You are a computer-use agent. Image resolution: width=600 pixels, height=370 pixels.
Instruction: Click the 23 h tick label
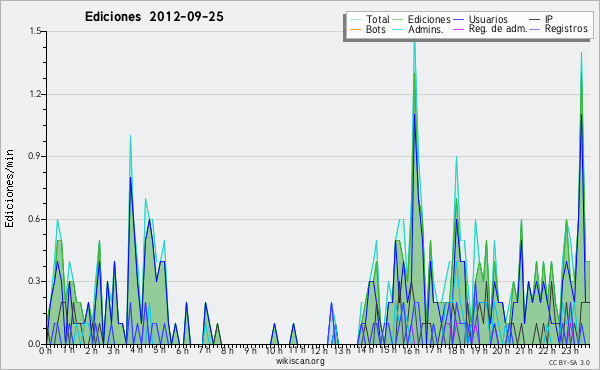pyautogui.click(x=569, y=350)
